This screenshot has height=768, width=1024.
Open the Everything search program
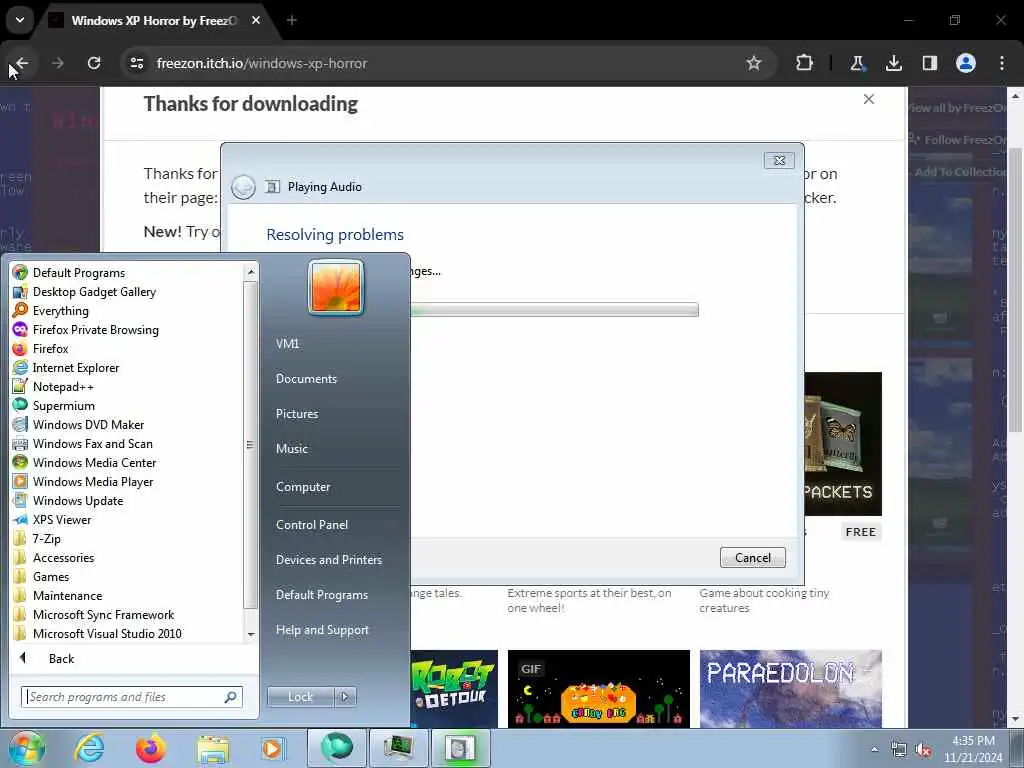point(60,310)
